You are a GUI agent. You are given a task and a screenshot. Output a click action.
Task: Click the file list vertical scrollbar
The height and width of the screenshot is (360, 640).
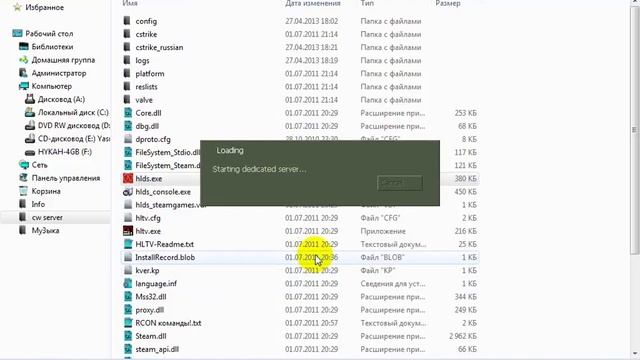(x=634, y=131)
